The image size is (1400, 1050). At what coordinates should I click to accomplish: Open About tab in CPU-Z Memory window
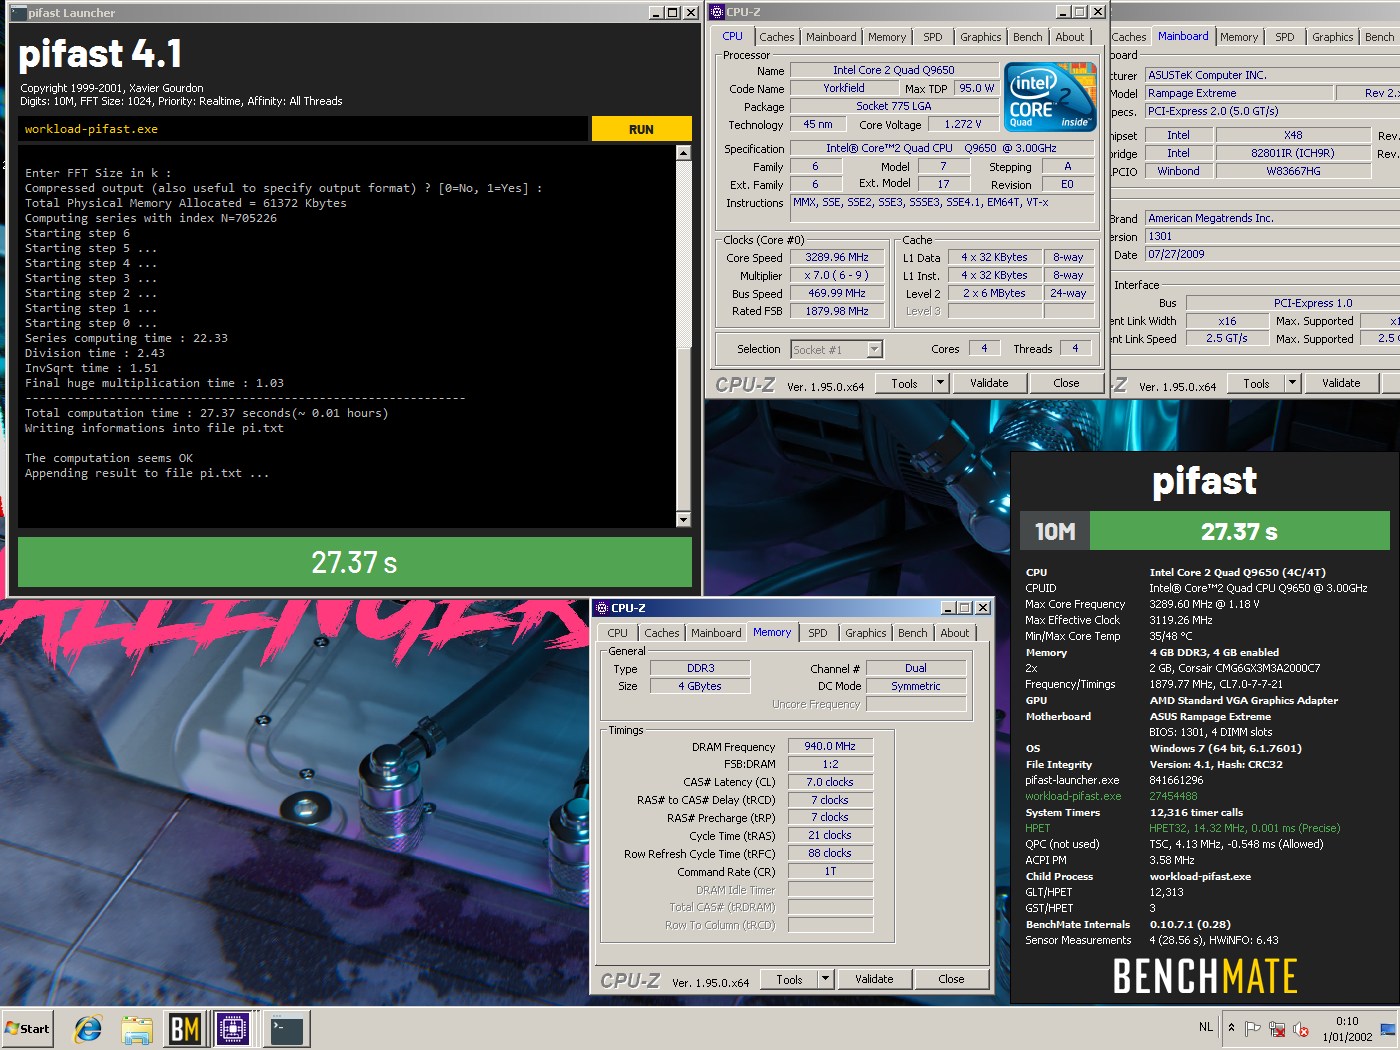(954, 633)
